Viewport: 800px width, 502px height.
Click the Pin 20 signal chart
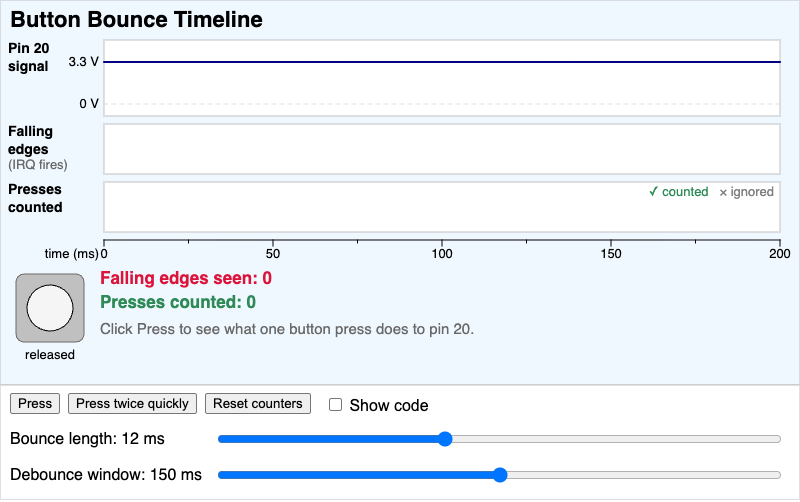442,78
